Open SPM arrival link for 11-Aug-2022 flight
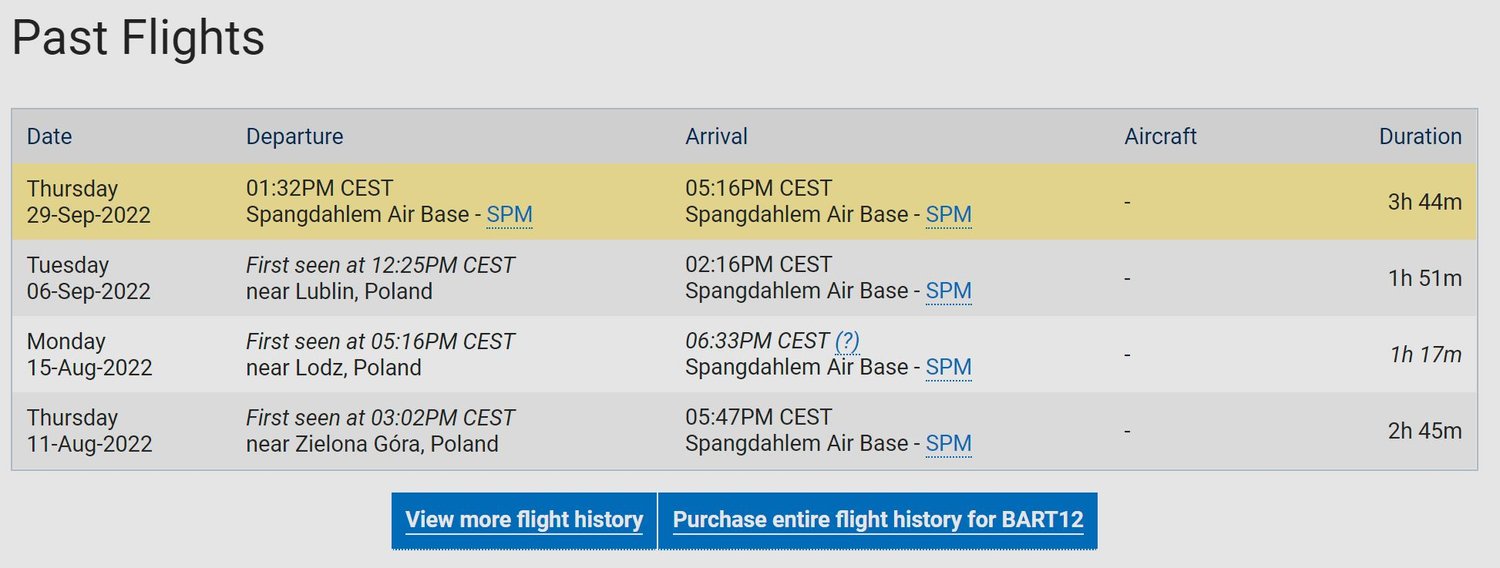This screenshot has height=568, width=1500. point(948,443)
